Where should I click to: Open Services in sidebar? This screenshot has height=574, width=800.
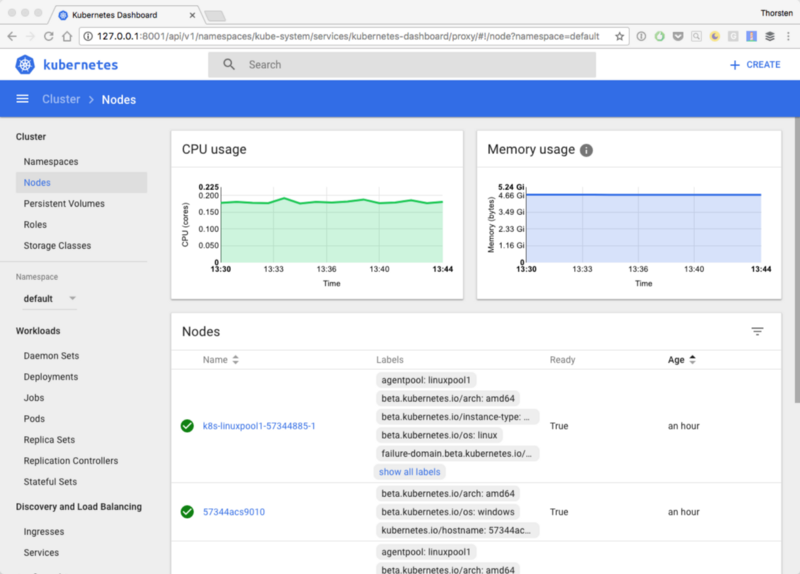click(41, 552)
